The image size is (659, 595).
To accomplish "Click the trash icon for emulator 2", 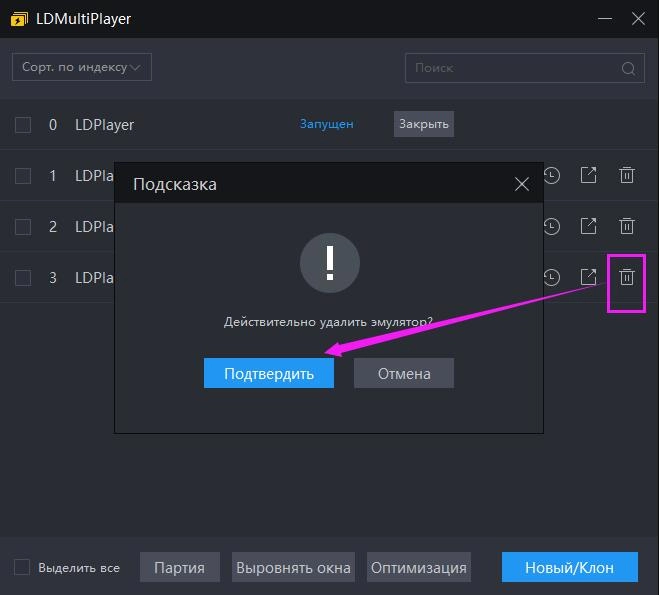I will (x=627, y=226).
